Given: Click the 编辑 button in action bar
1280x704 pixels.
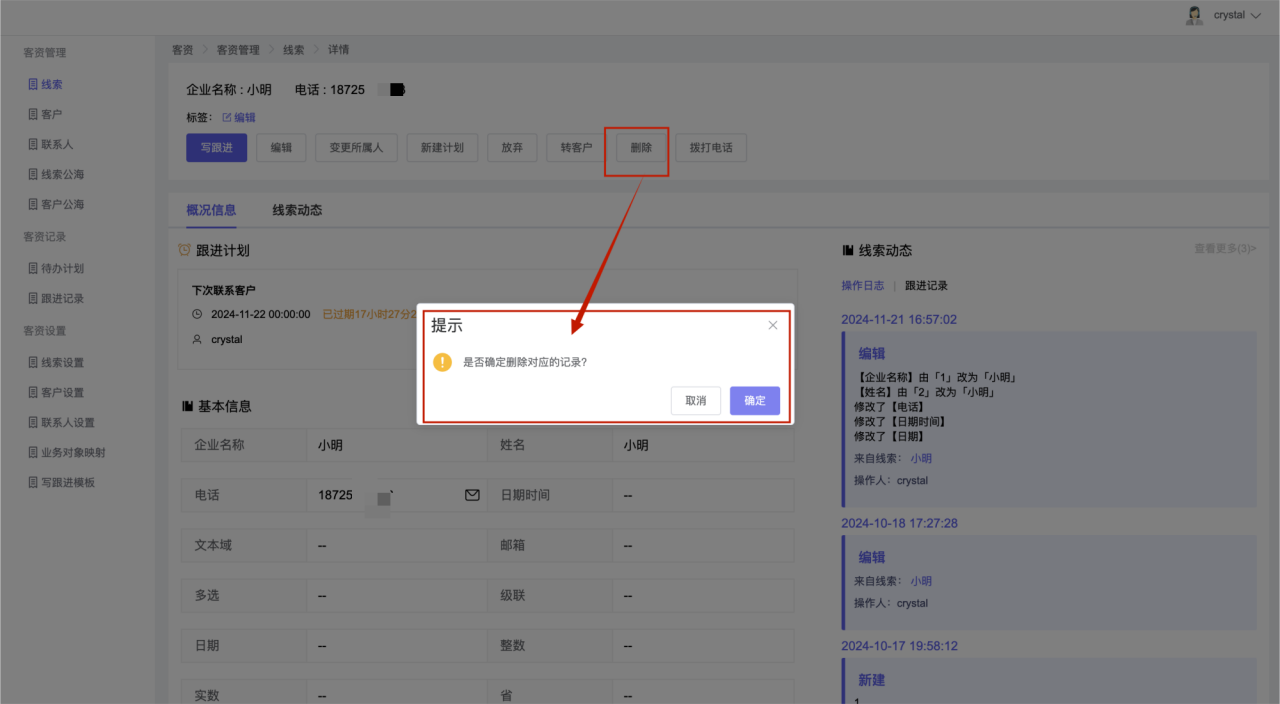Looking at the screenshot, I should click(x=281, y=148).
